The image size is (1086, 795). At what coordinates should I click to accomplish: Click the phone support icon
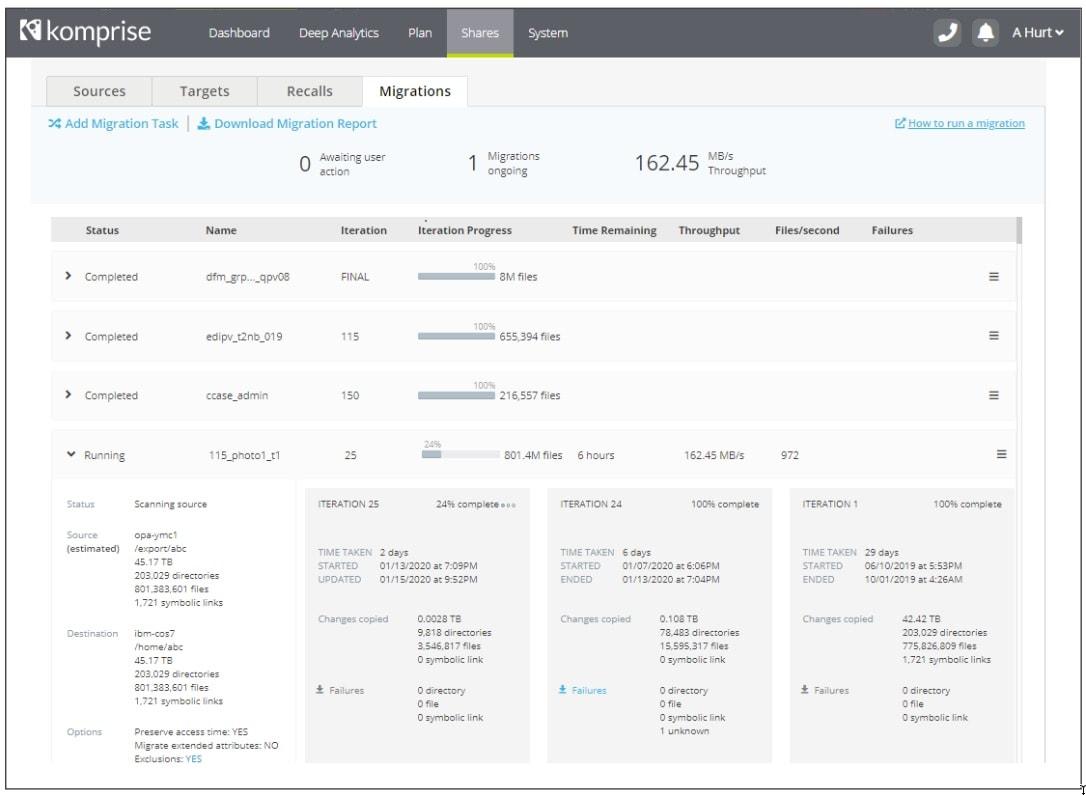pyautogui.click(x=947, y=33)
